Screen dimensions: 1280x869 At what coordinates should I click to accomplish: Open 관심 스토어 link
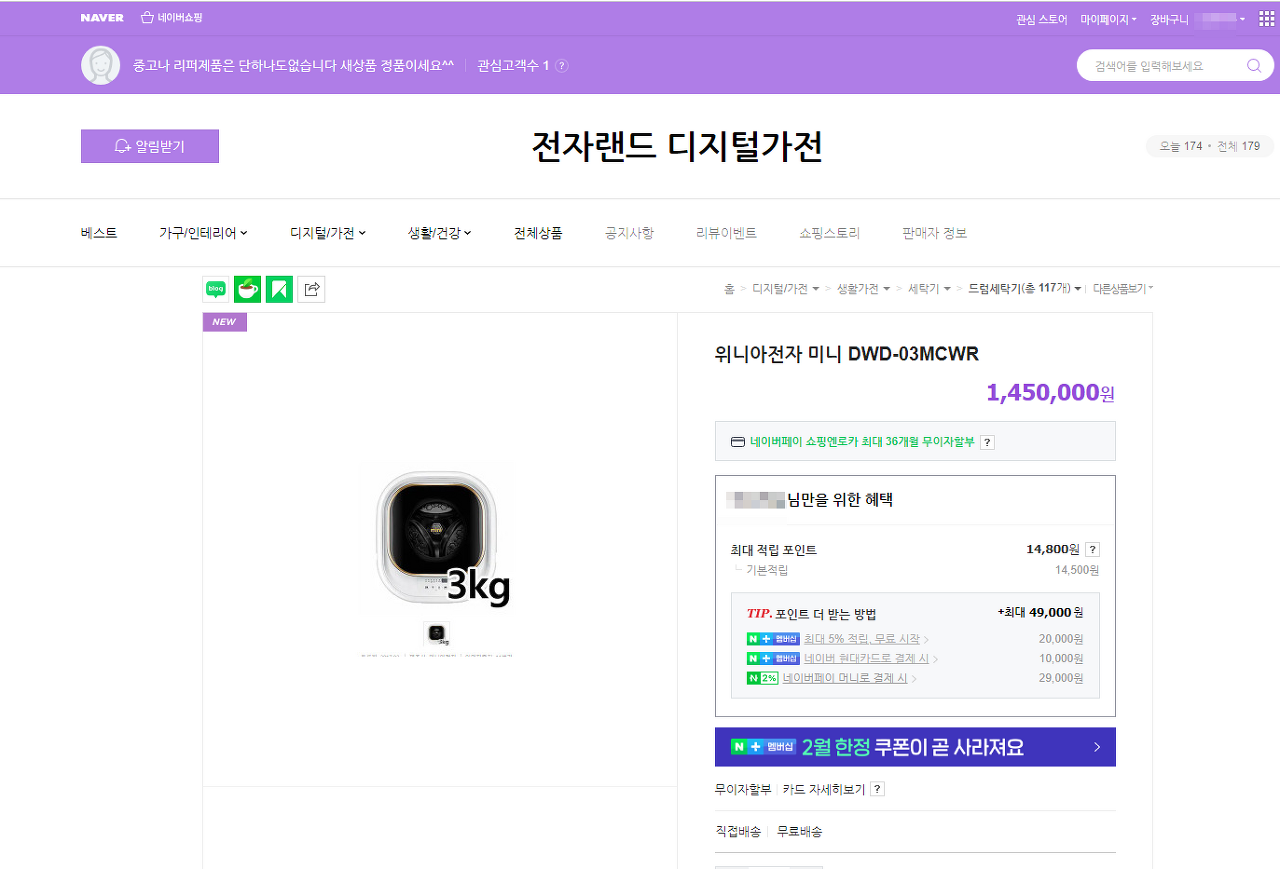[1041, 19]
